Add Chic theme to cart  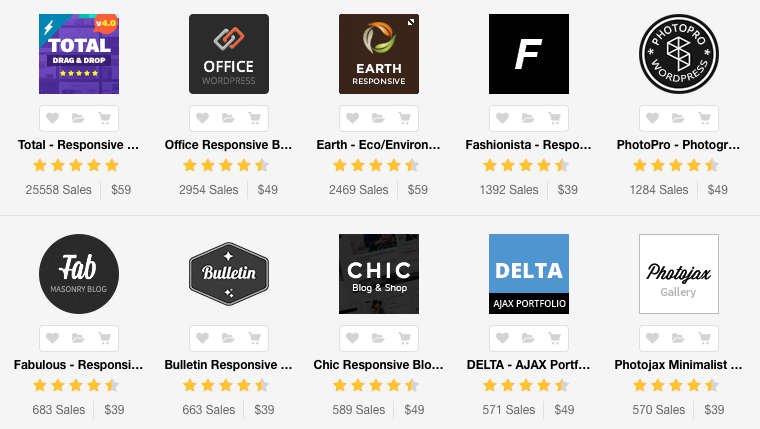[404, 338]
